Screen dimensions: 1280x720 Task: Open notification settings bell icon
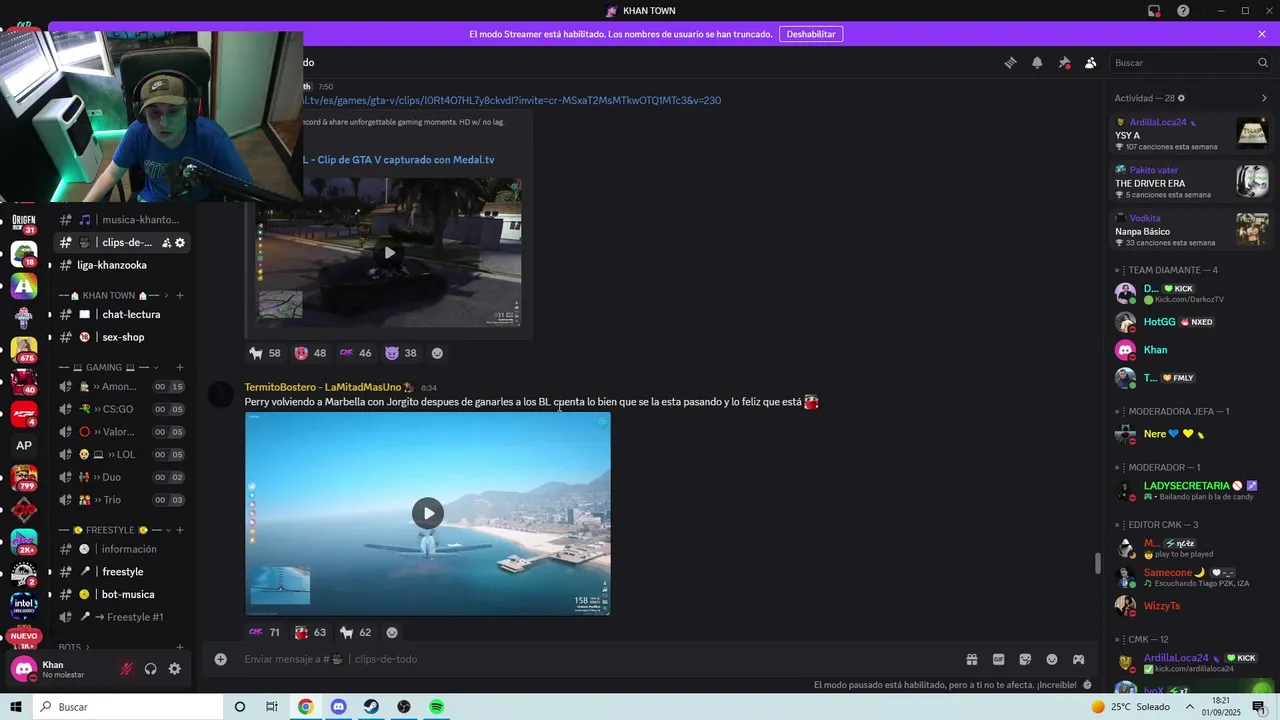pos(1037,62)
